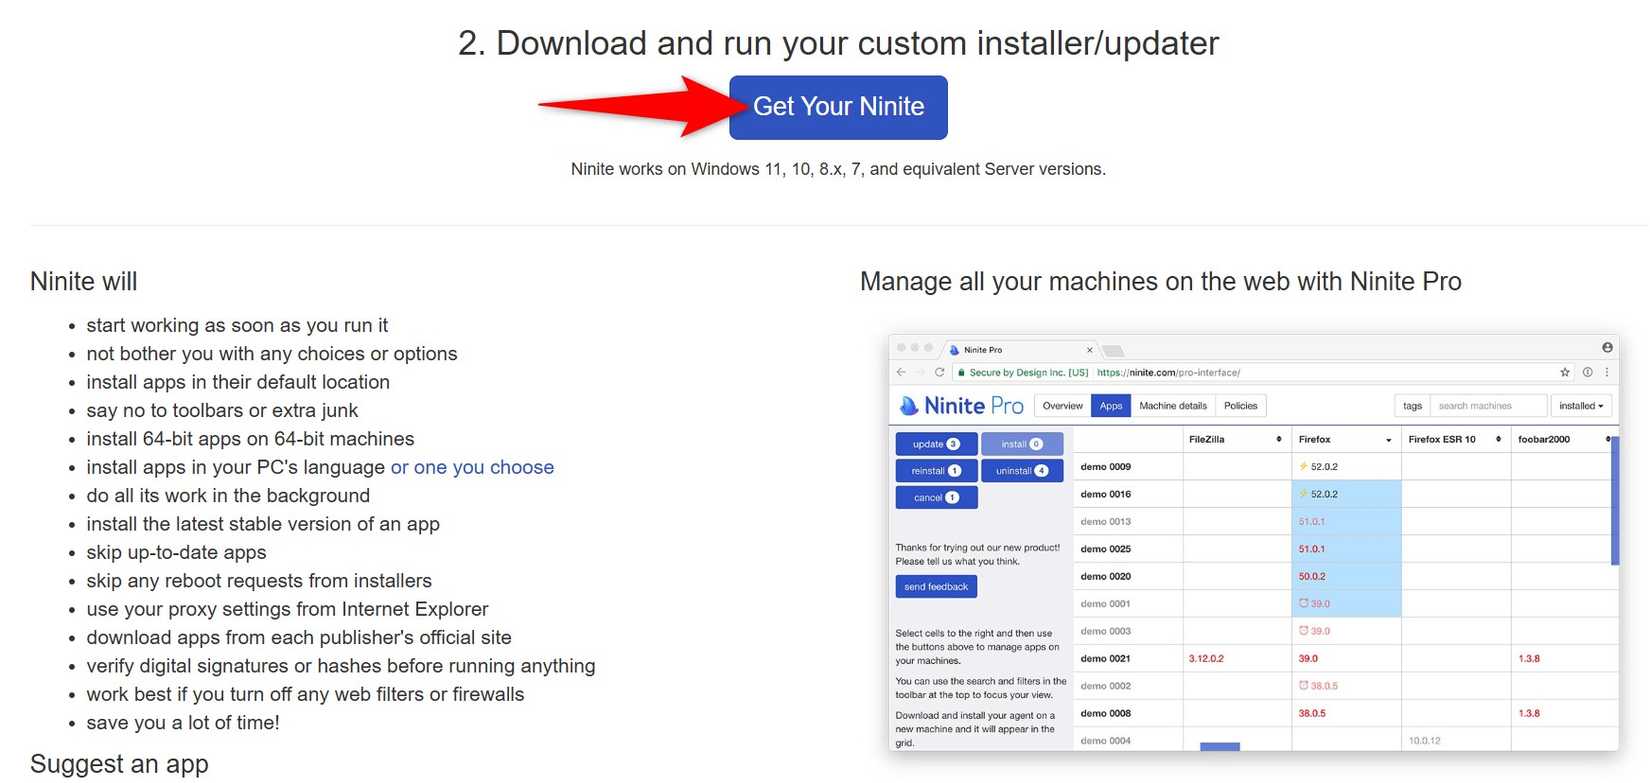
Task: Click 'not bother you with any choices or options'
Action: [272, 354]
